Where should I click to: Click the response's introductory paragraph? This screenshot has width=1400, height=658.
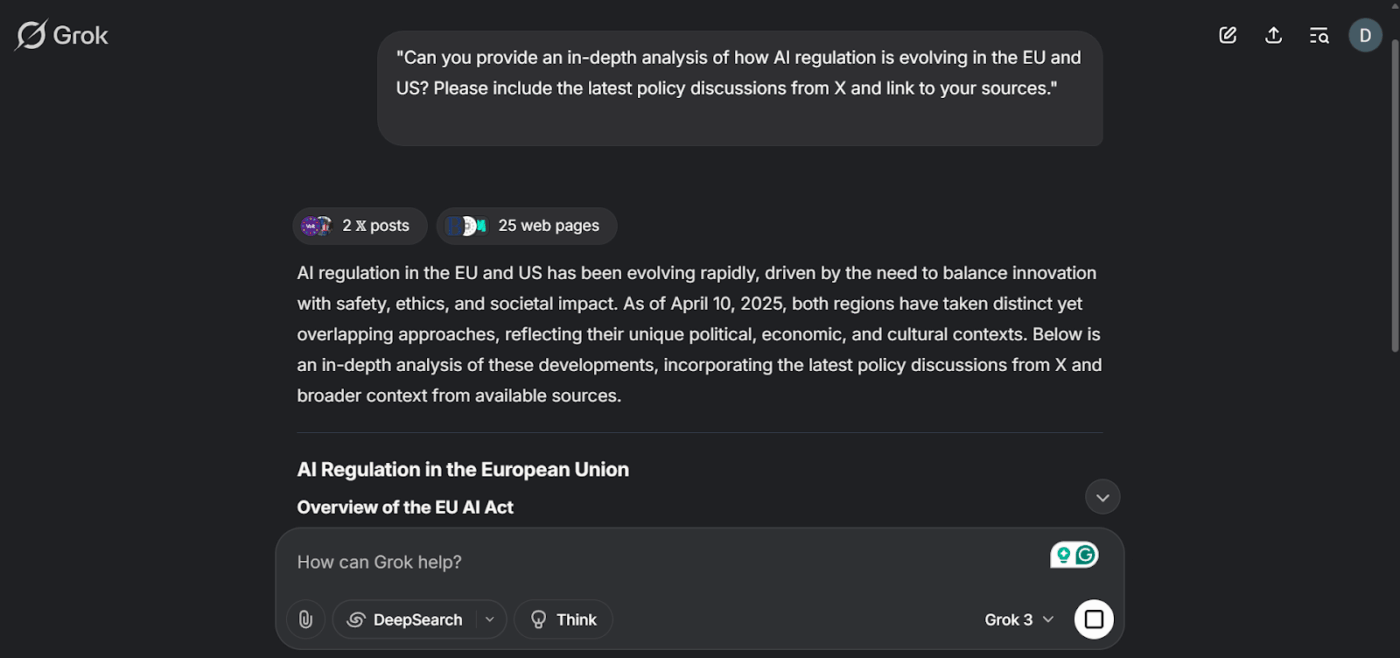point(699,334)
